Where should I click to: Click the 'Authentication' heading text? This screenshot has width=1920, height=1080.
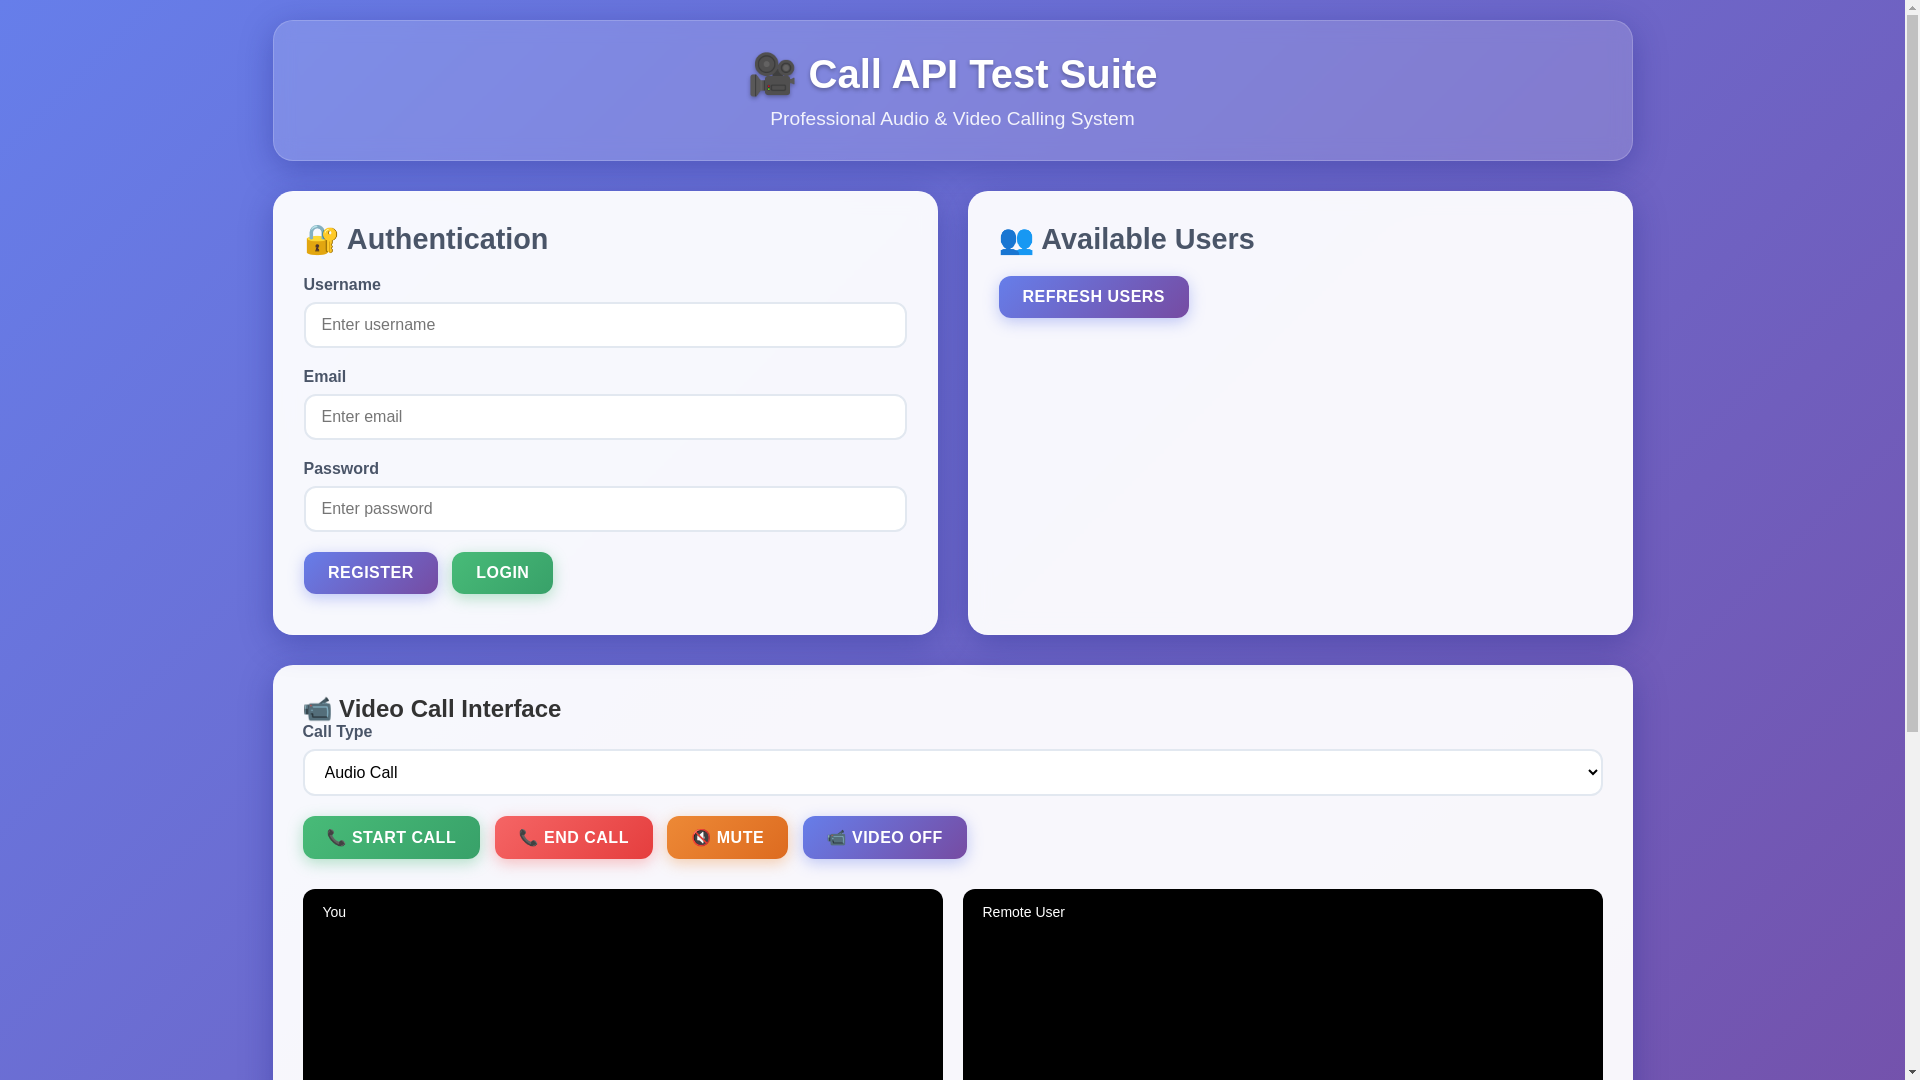[447, 239]
